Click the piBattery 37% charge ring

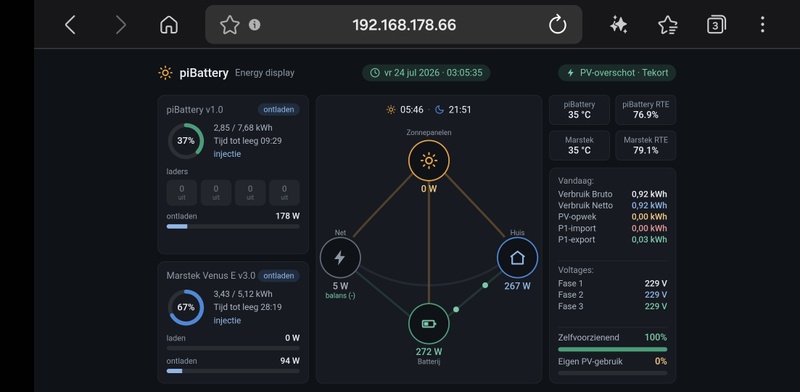click(186, 141)
